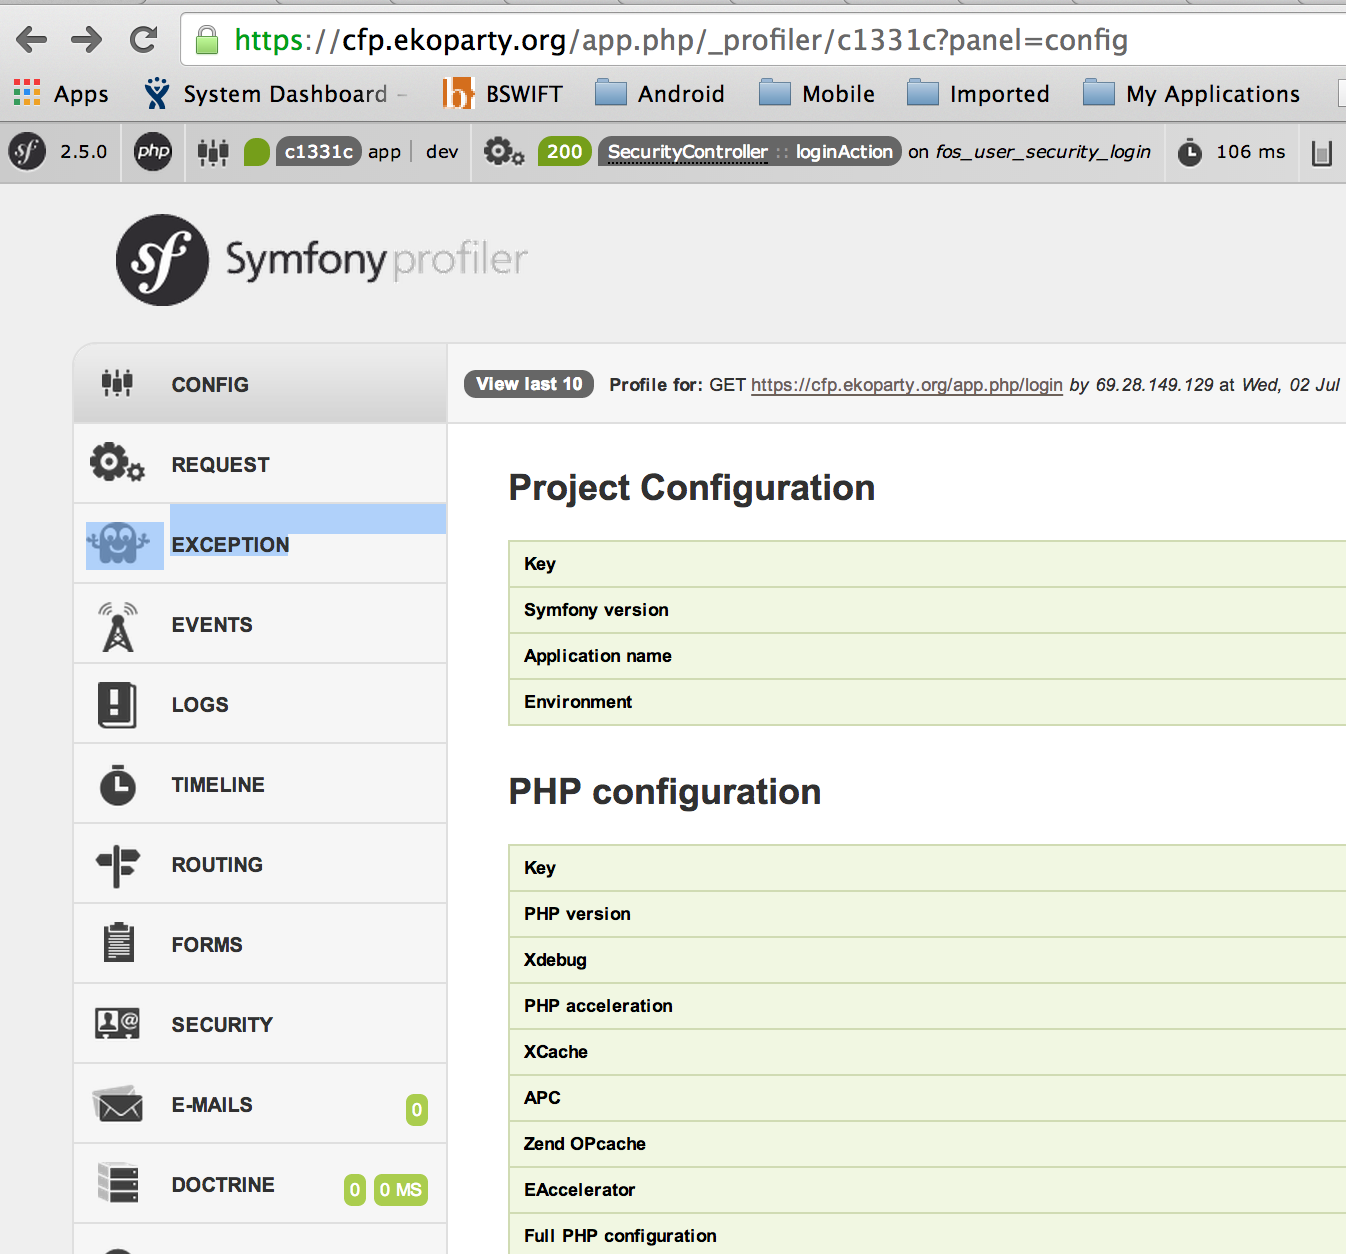Screen dimensions: 1346x1254
Task: Click the 106 ms timing value
Action: coord(1250,152)
